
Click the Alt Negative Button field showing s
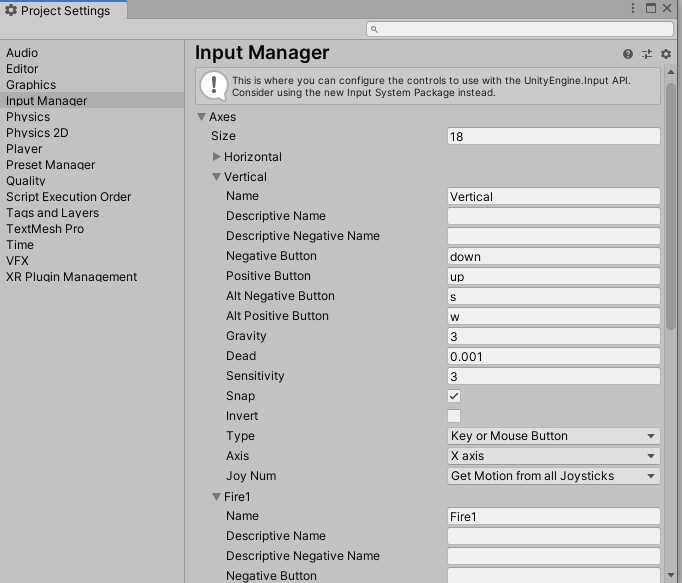point(554,296)
